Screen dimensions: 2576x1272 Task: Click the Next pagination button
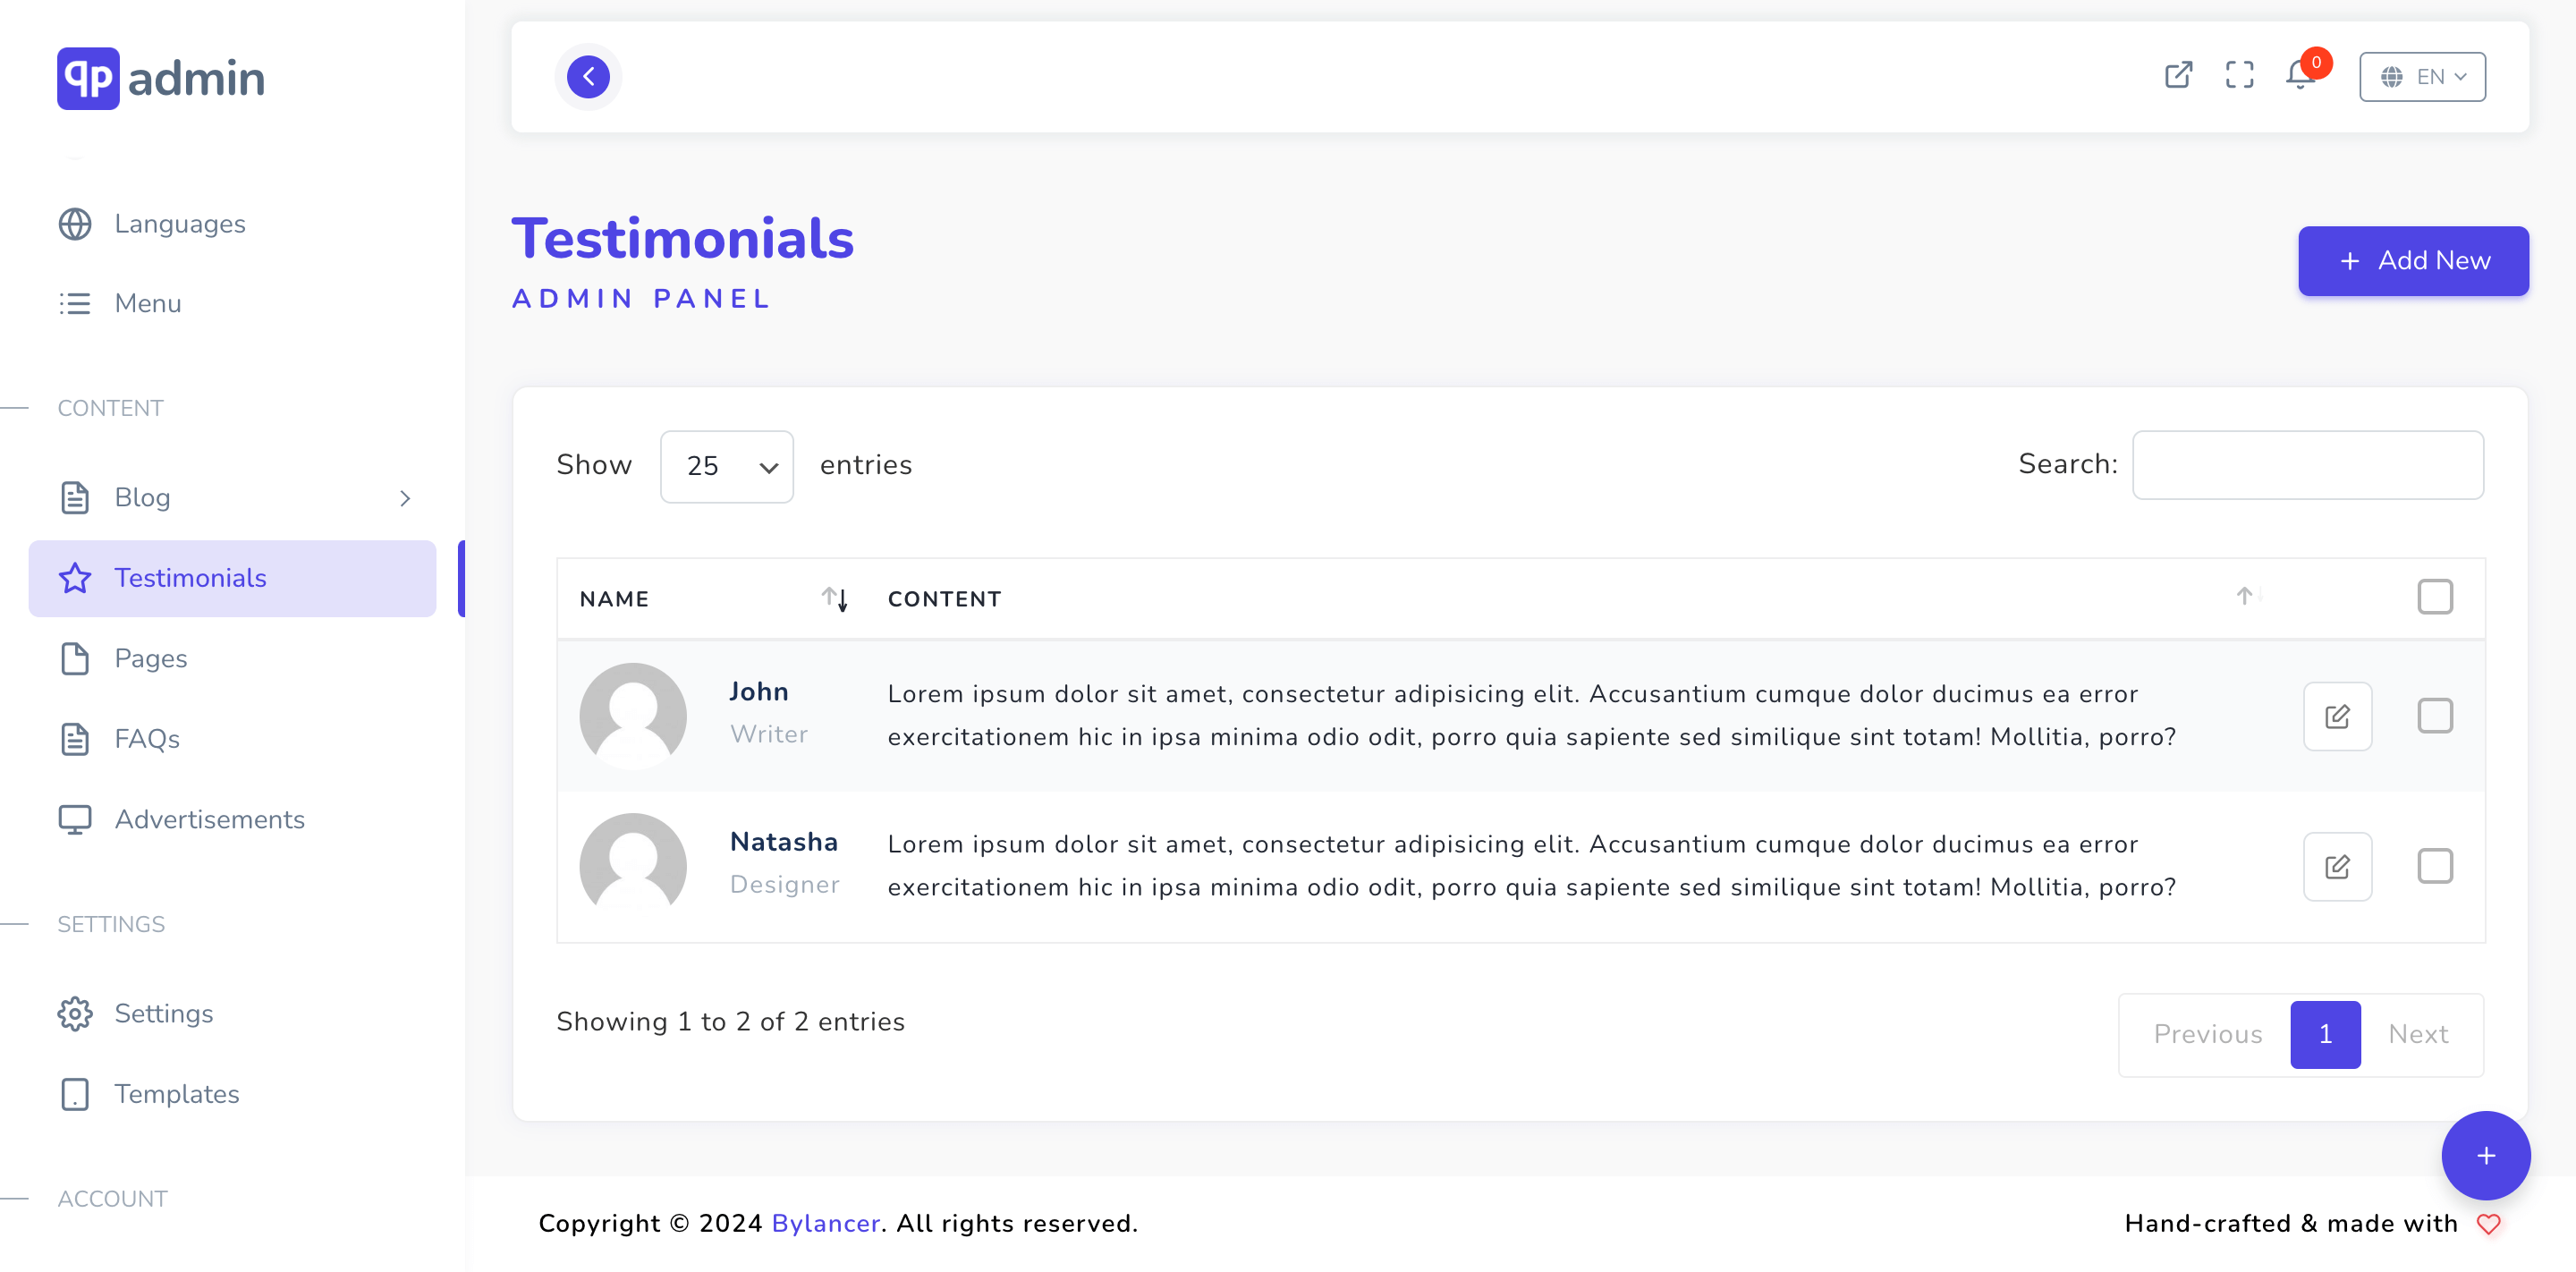(x=2417, y=1034)
